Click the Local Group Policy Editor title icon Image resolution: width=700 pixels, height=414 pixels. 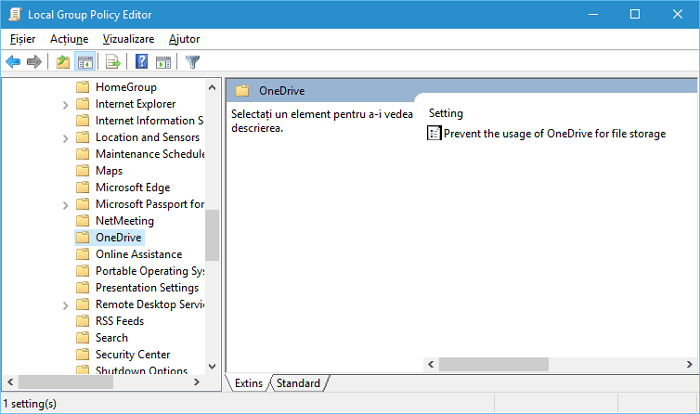coord(15,14)
